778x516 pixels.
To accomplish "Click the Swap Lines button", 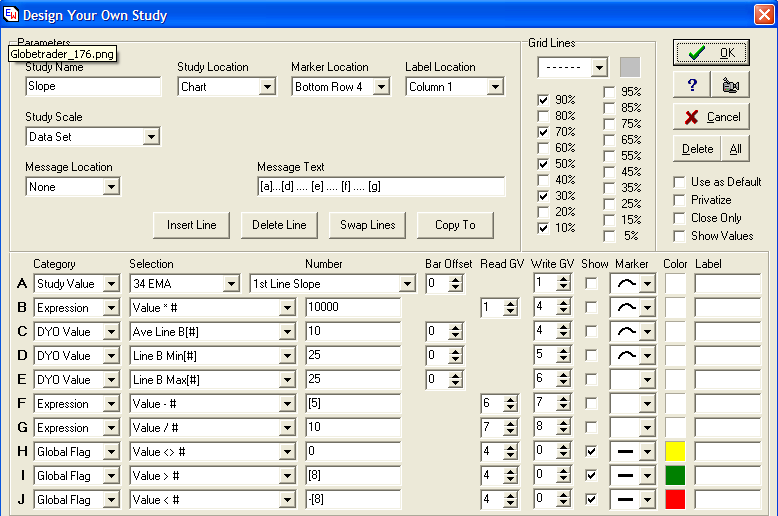I will click(367, 225).
